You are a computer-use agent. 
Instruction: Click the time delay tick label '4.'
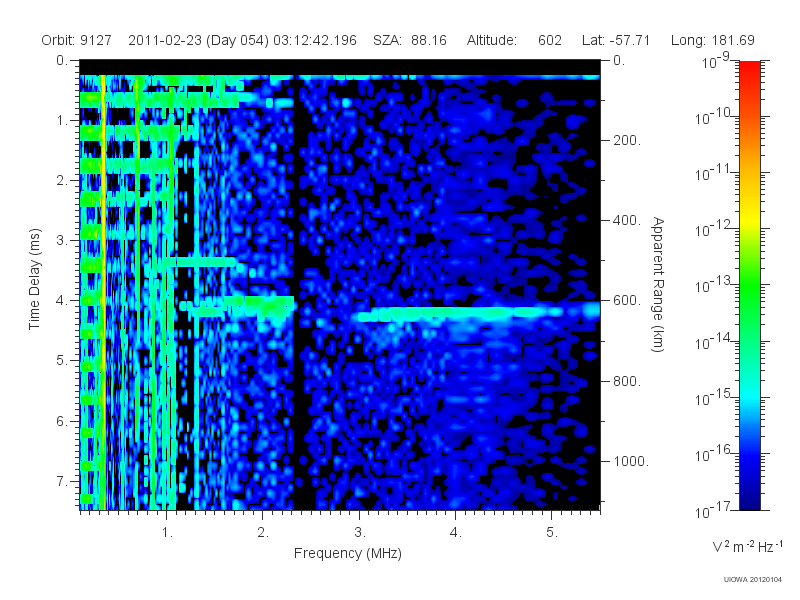click(62, 301)
